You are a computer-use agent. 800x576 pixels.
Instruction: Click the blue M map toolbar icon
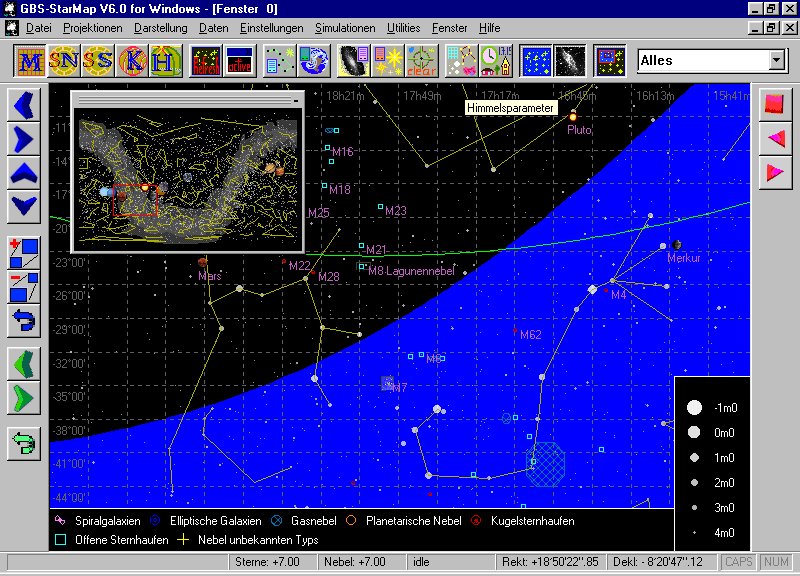click(31, 61)
